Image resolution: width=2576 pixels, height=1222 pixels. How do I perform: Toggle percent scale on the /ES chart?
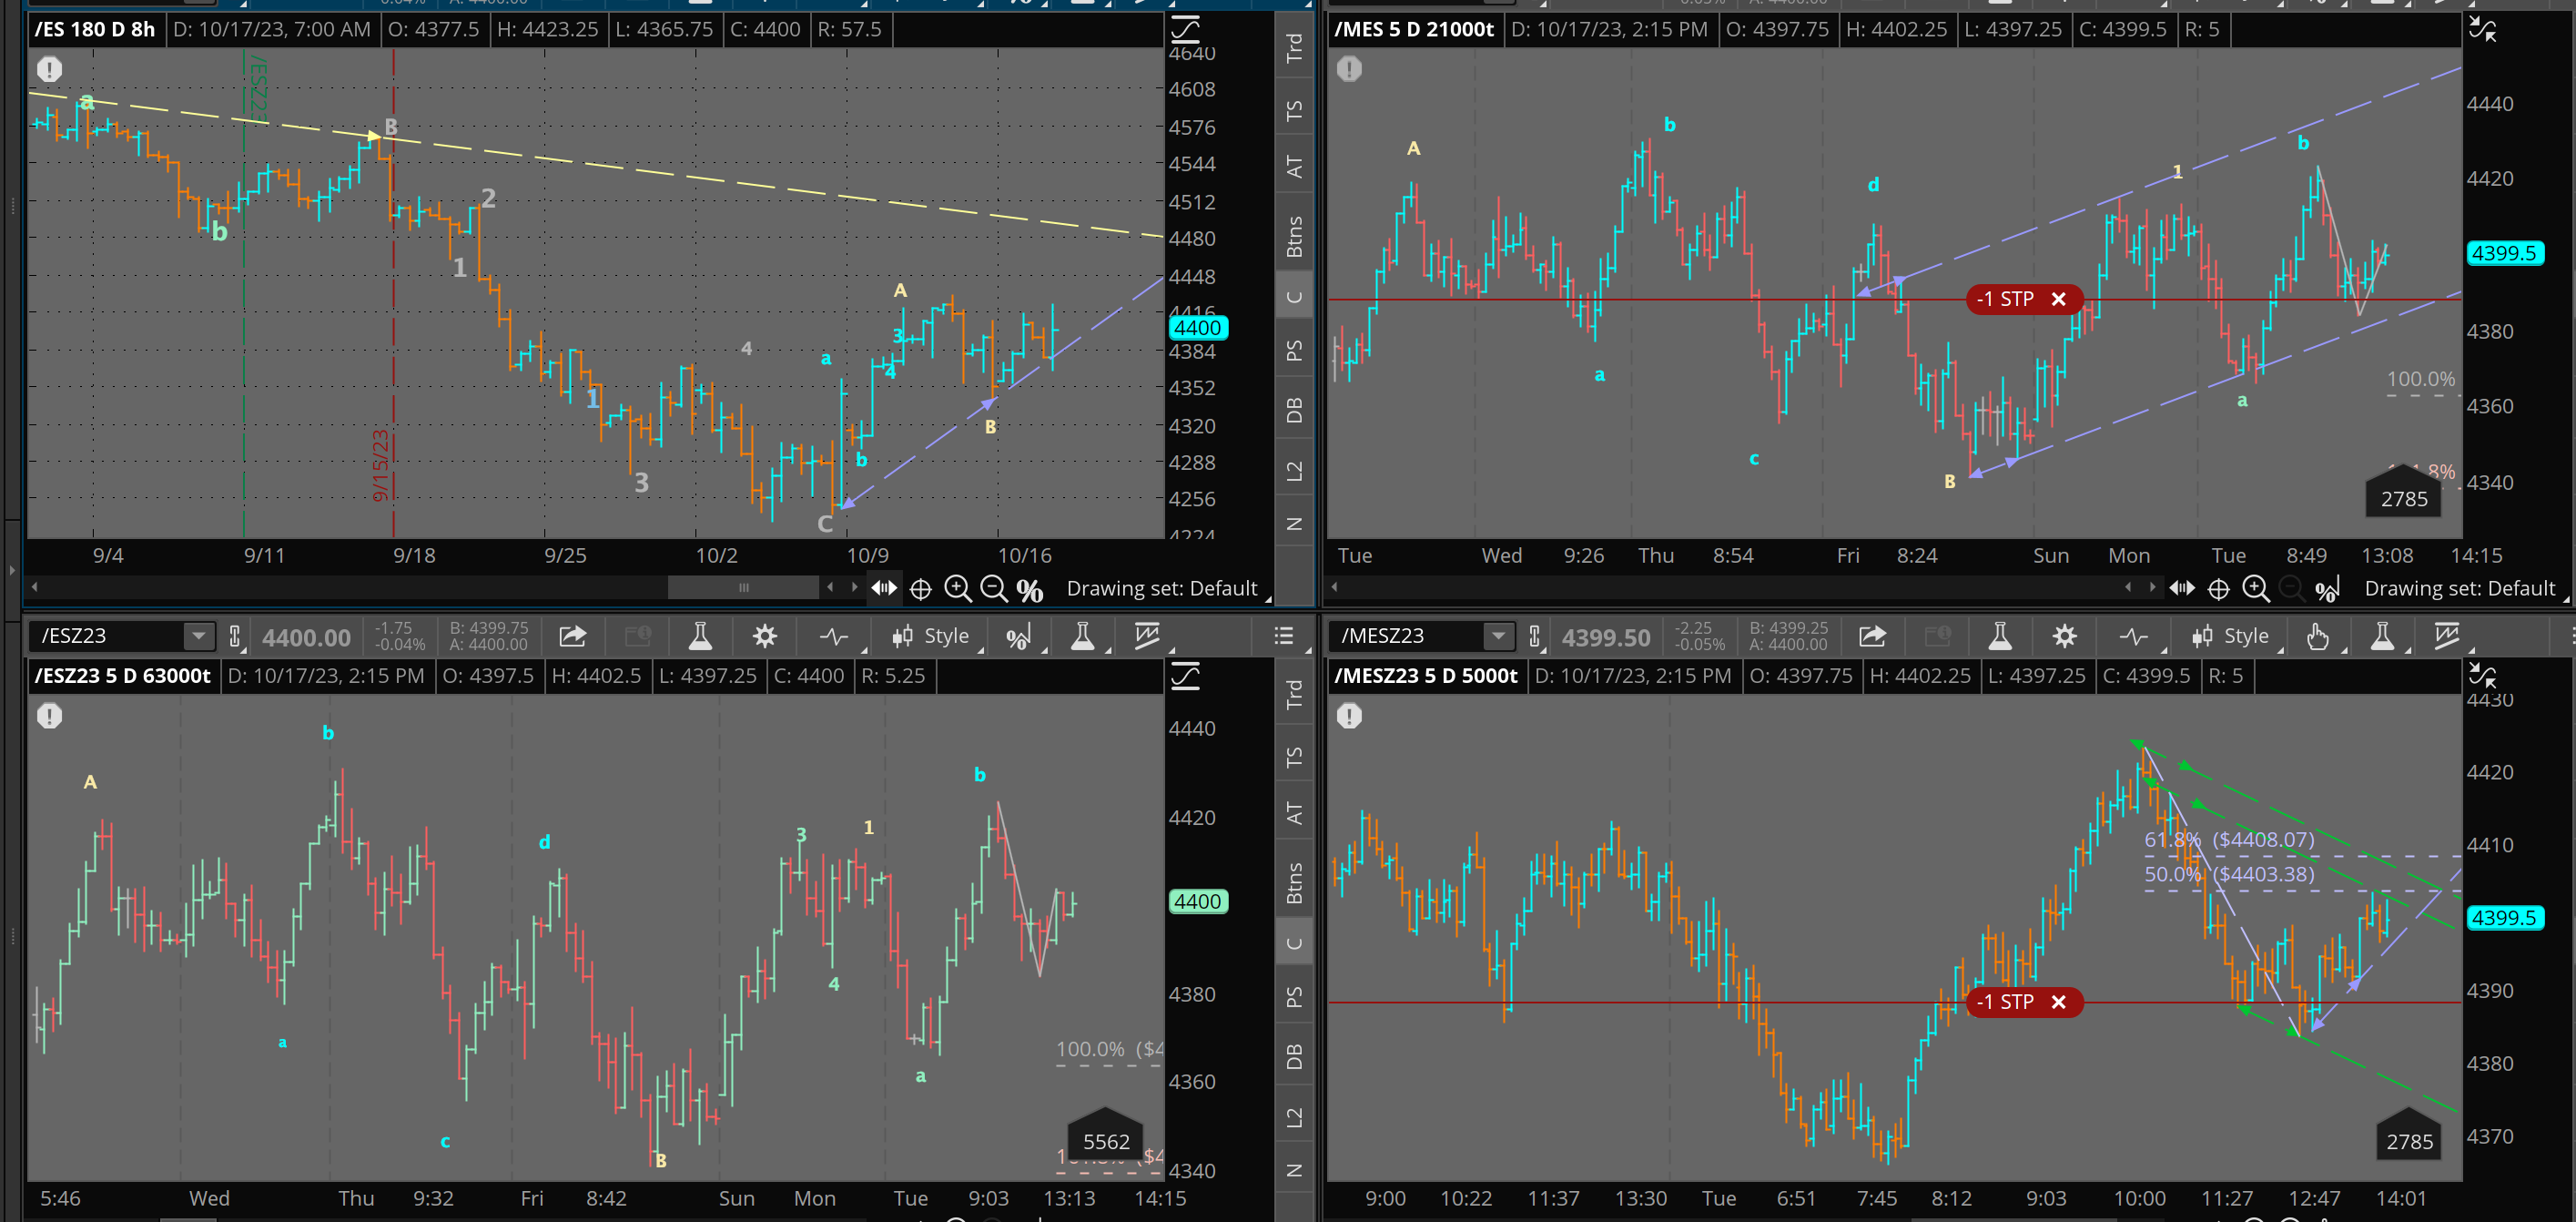(x=1030, y=590)
